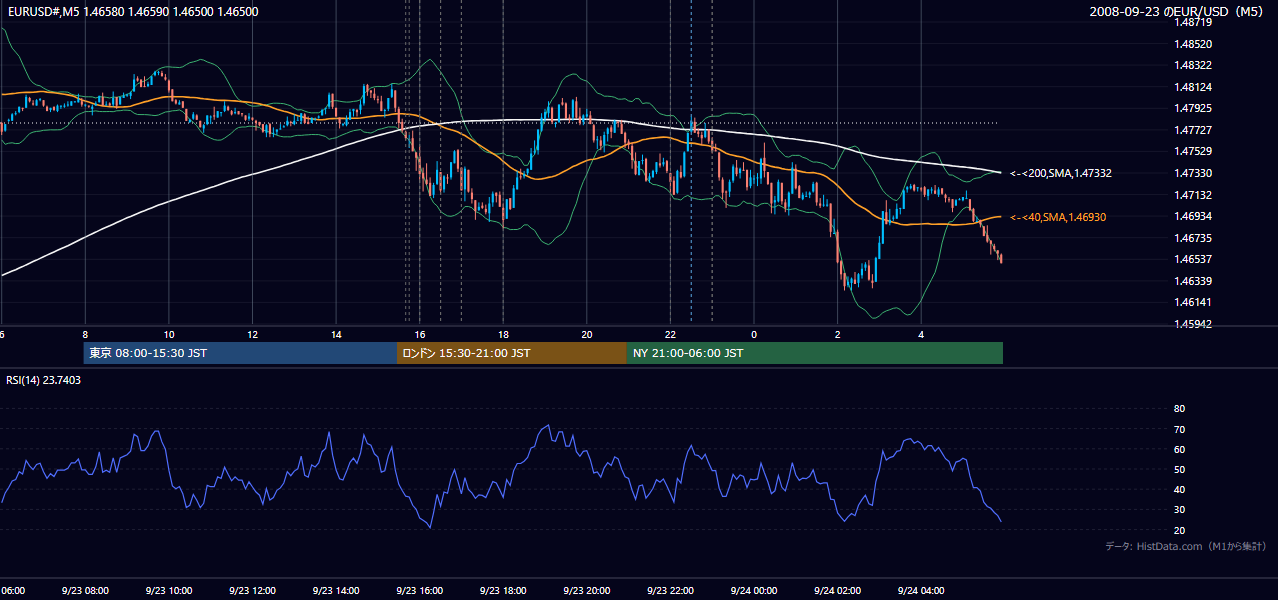Image resolution: width=1278 pixels, height=600 pixels.
Task: Click hour tick 4 under the price chart
Action: (x=921, y=335)
